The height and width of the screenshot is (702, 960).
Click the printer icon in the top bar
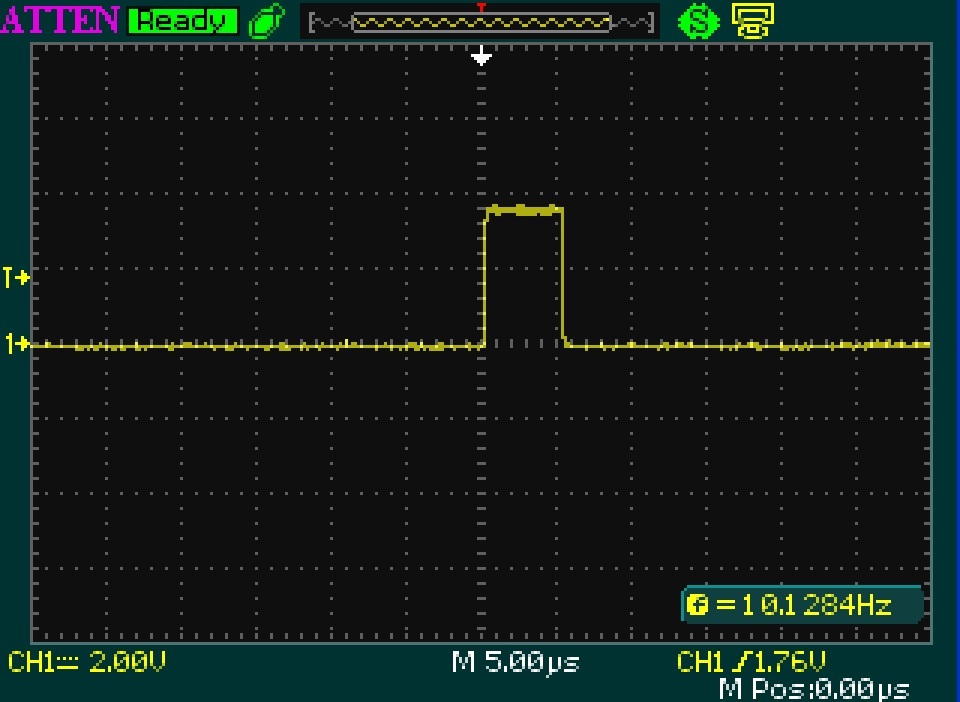tap(752, 18)
